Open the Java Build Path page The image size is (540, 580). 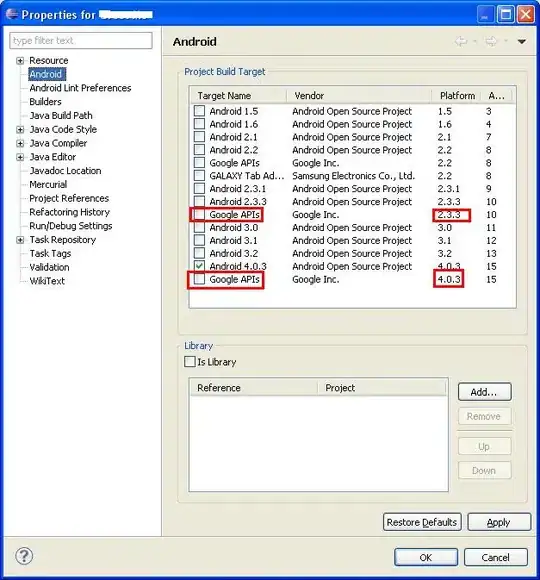[61, 115]
